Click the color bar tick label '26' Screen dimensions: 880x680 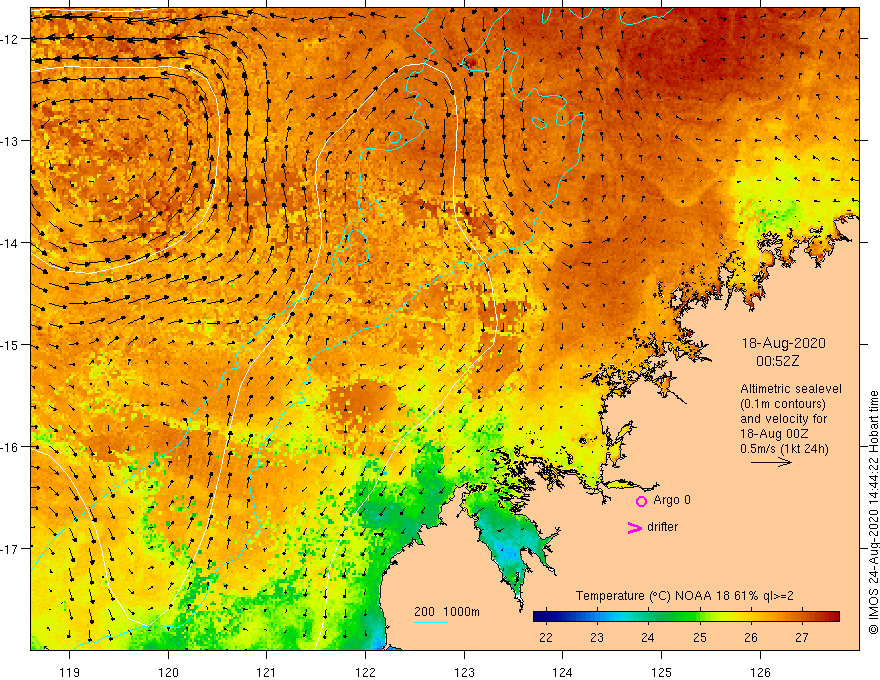click(x=751, y=637)
